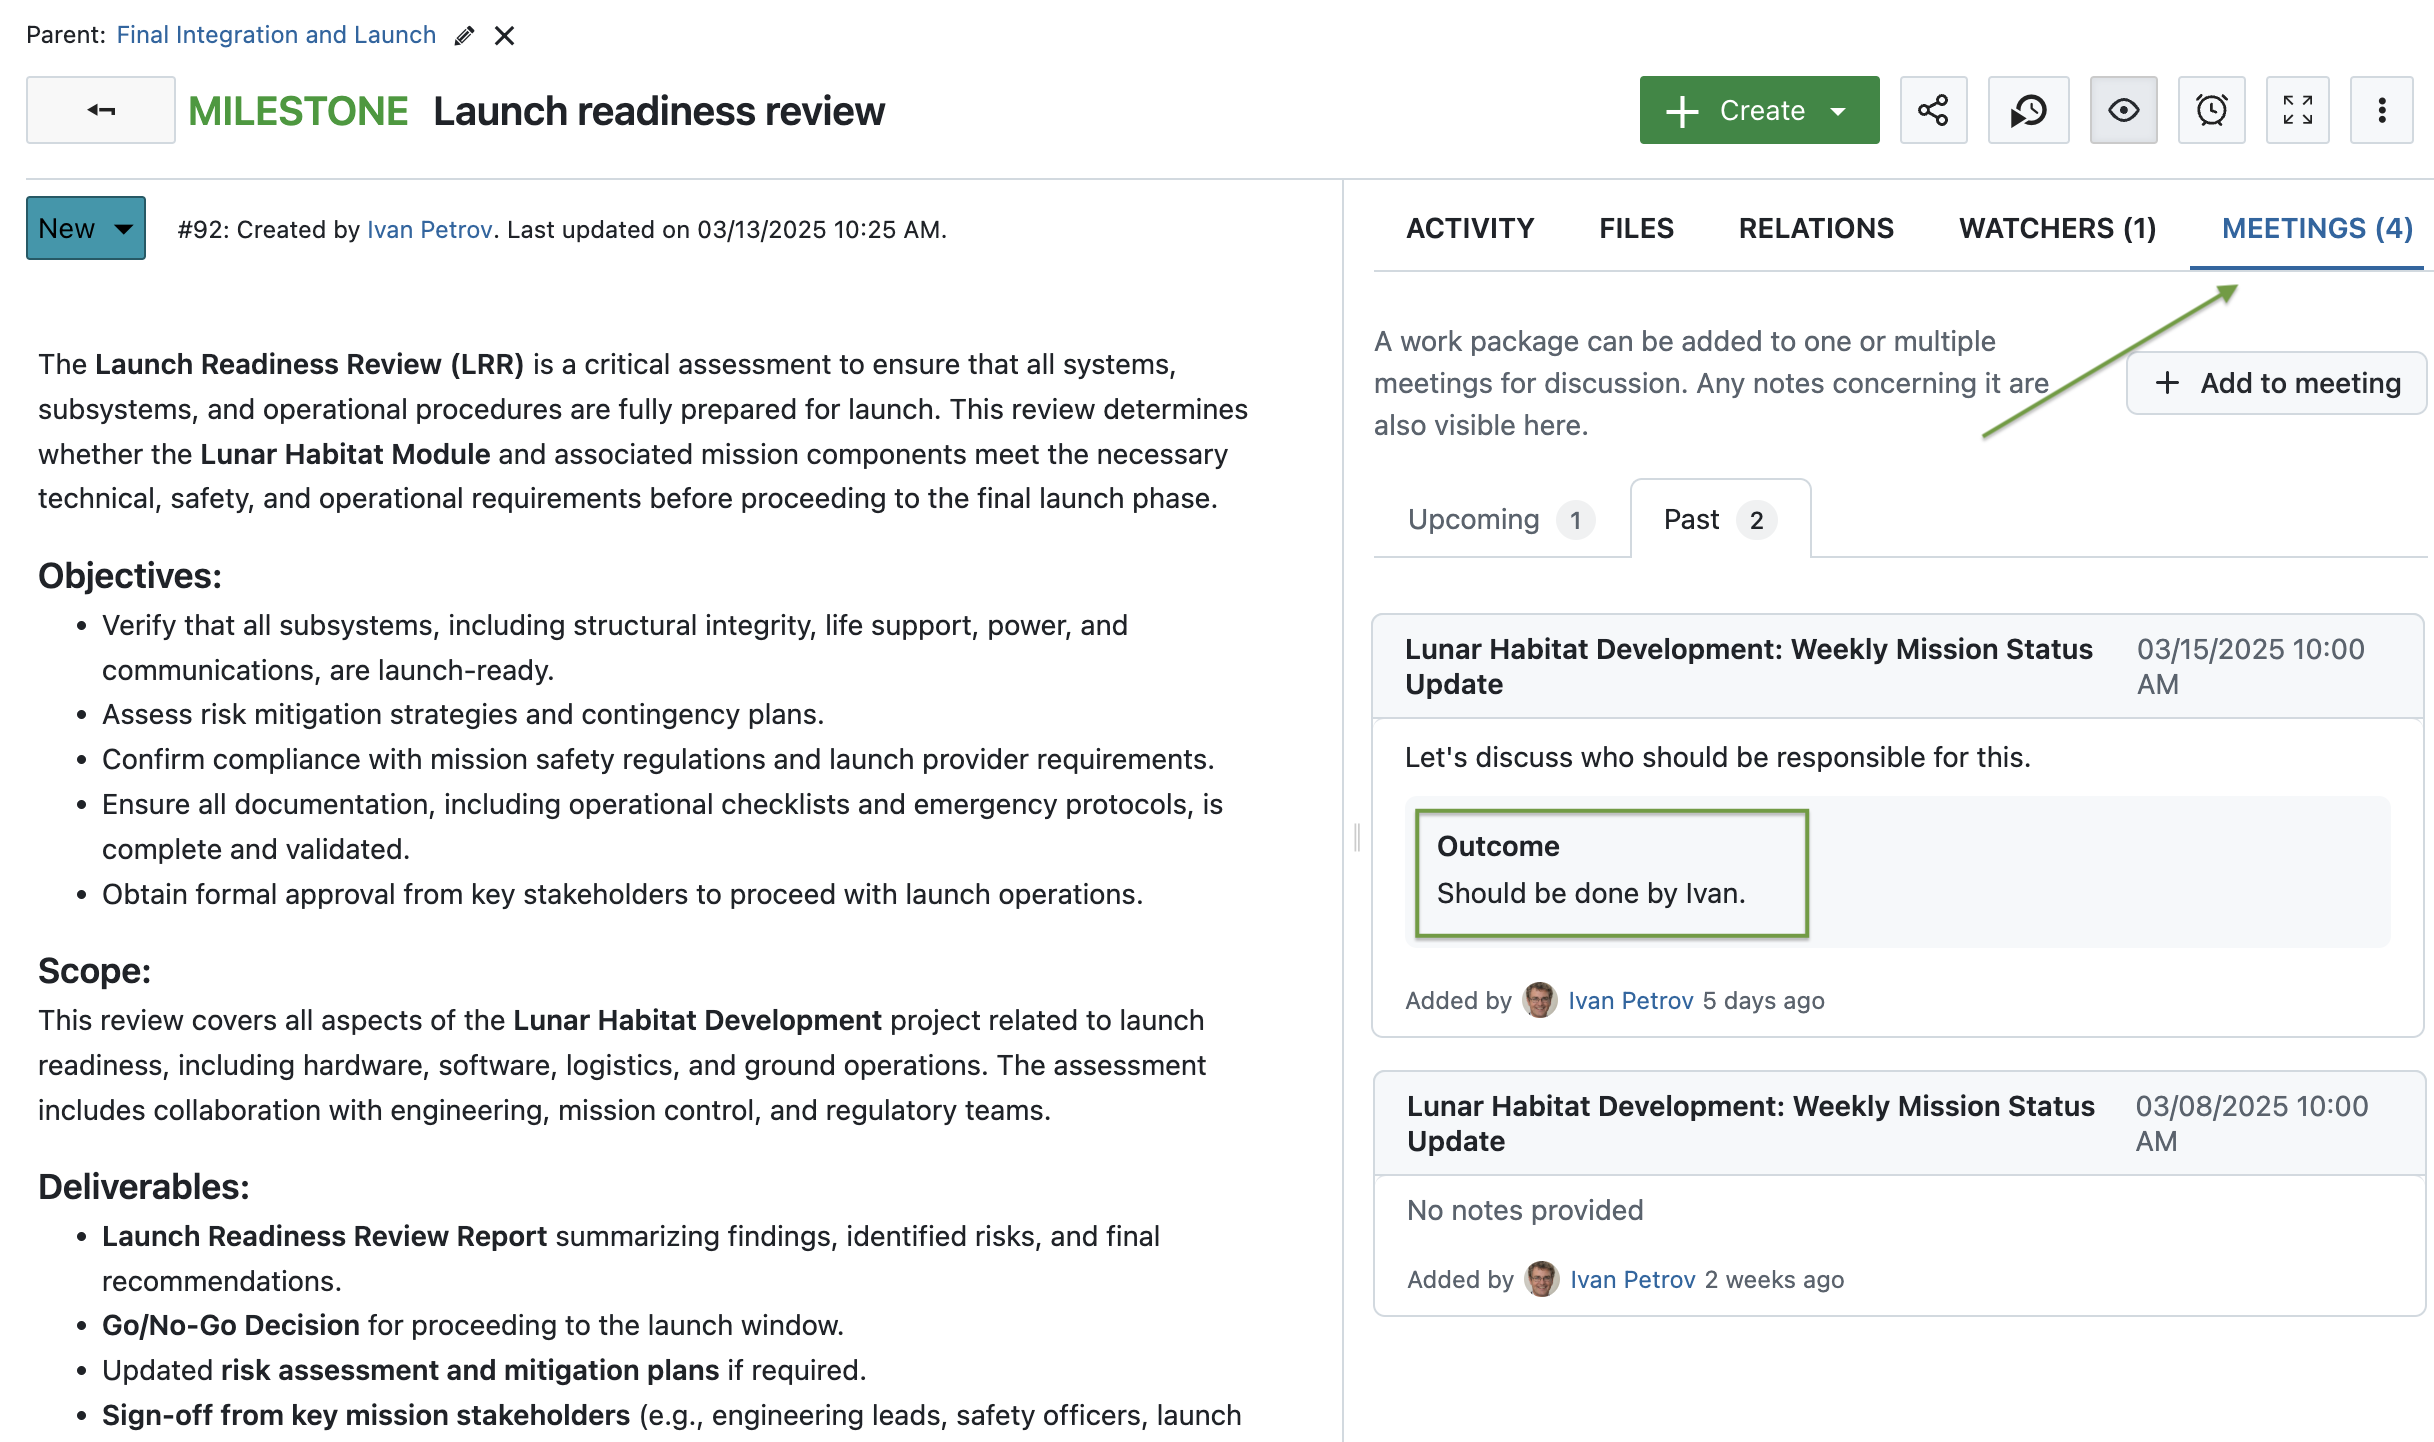Open the share icon button
Screen dimensions: 2434x1442
pos(1932,110)
